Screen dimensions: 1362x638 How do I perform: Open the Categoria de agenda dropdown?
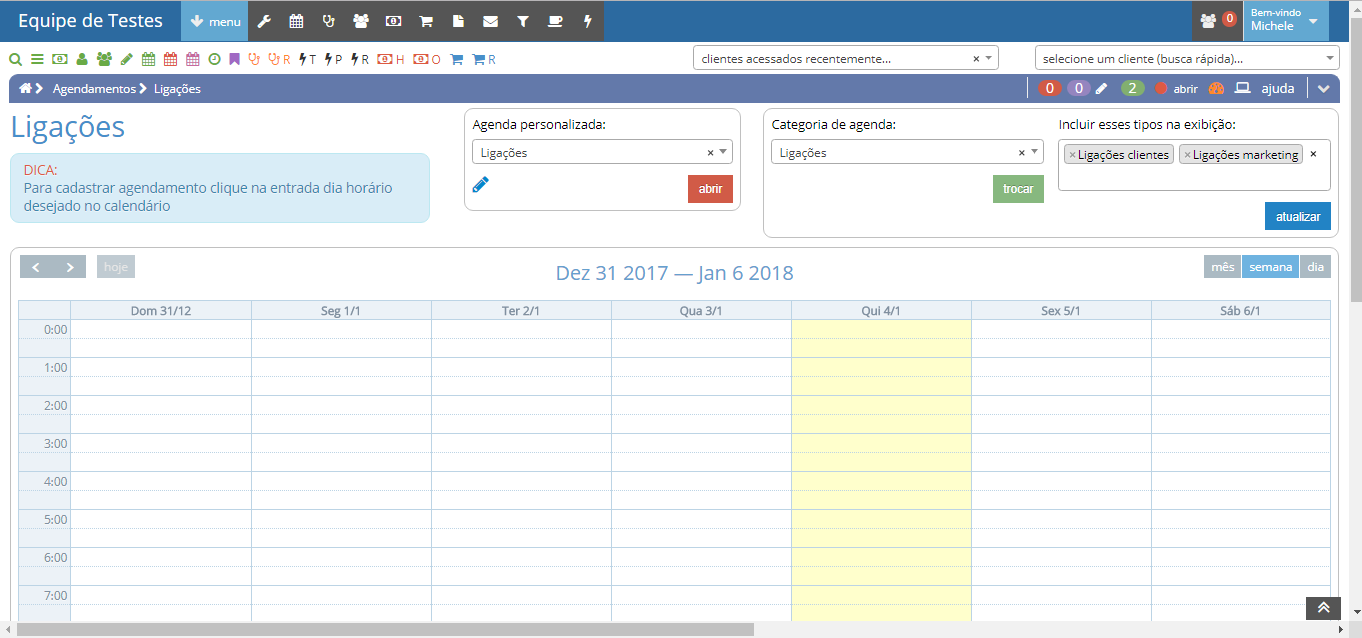1033,153
